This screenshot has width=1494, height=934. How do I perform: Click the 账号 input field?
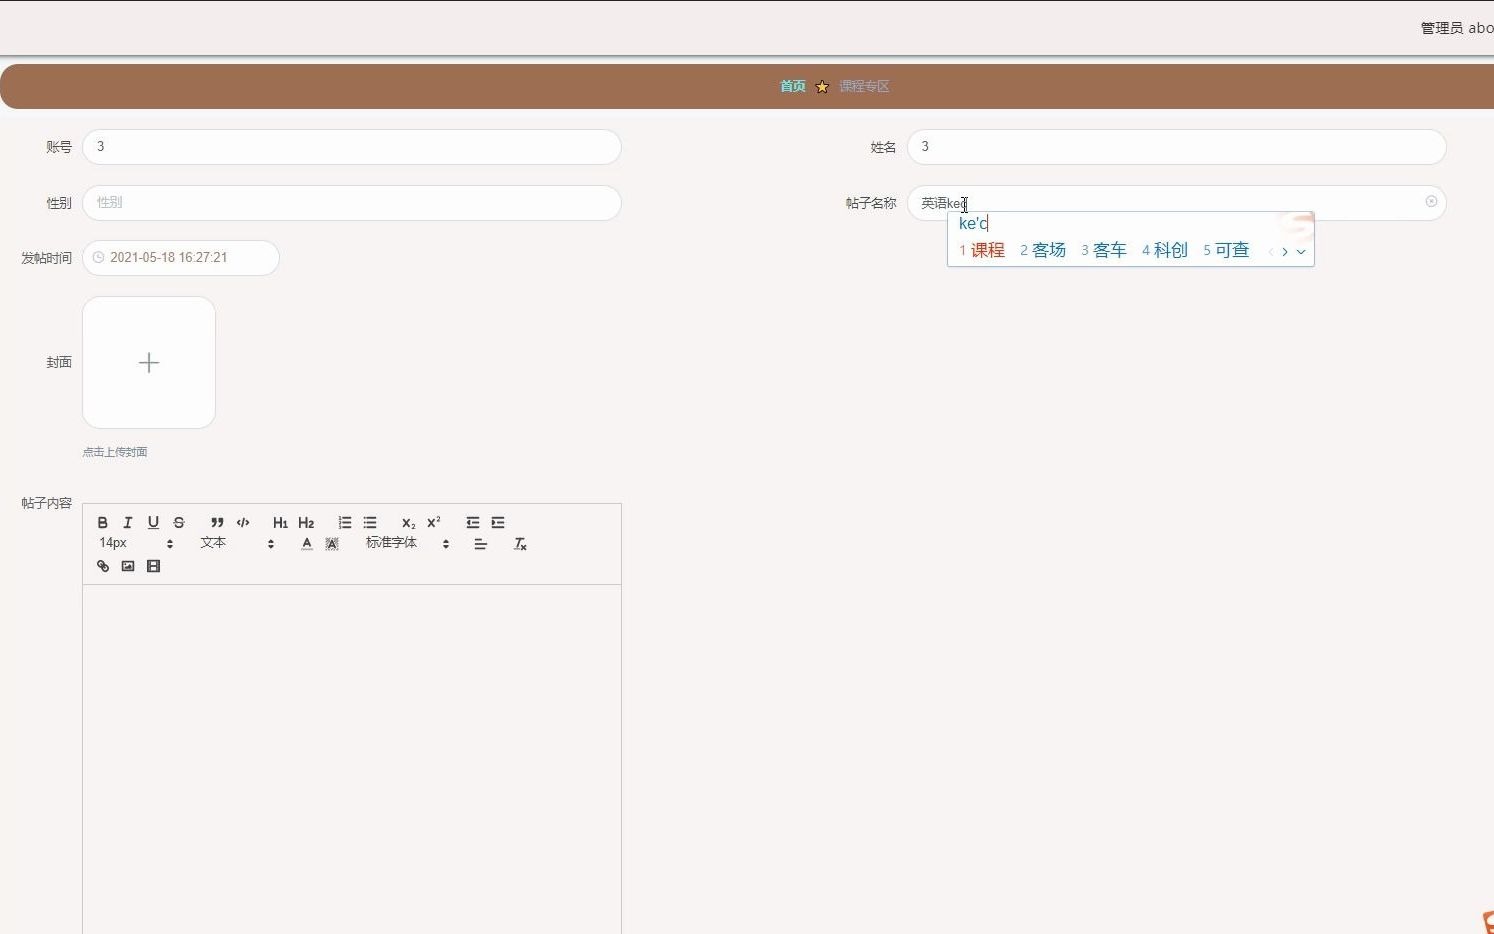click(x=352, y=147)
